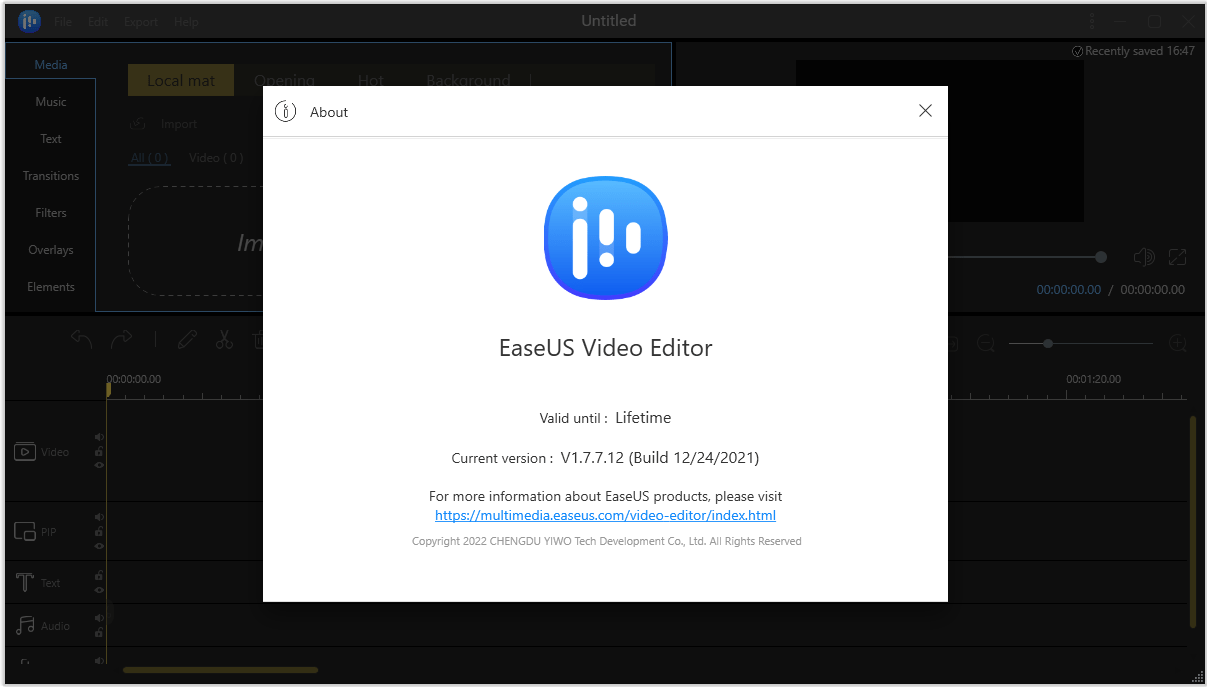Viewport: 1207px width, 687px height.
Task: Click the Recently saved 16:47 status
Action: coord(1133,51)
